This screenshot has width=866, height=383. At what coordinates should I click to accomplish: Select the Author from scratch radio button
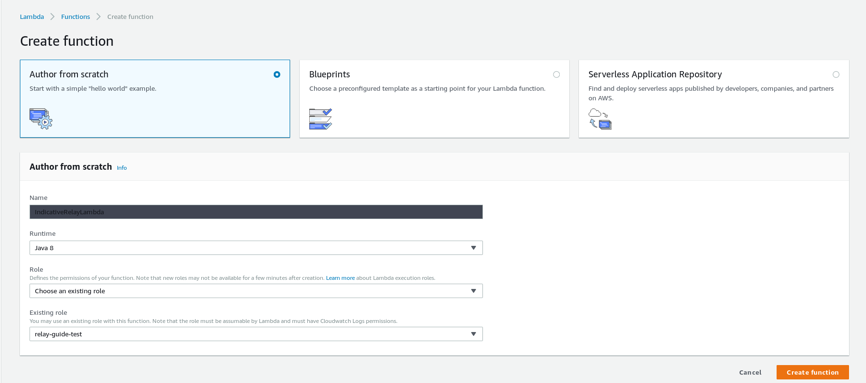pos(277,75)
